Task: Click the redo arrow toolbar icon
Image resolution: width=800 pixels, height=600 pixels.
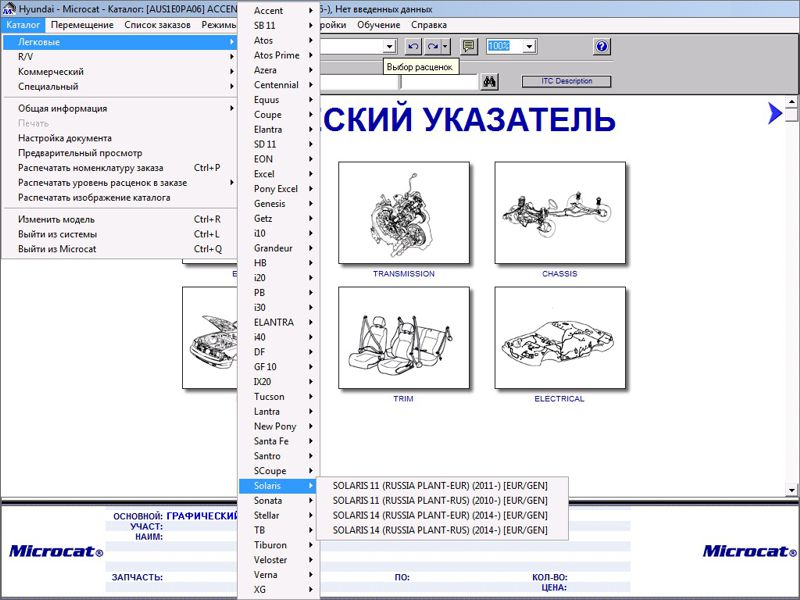Action: [x=433, y=46]
